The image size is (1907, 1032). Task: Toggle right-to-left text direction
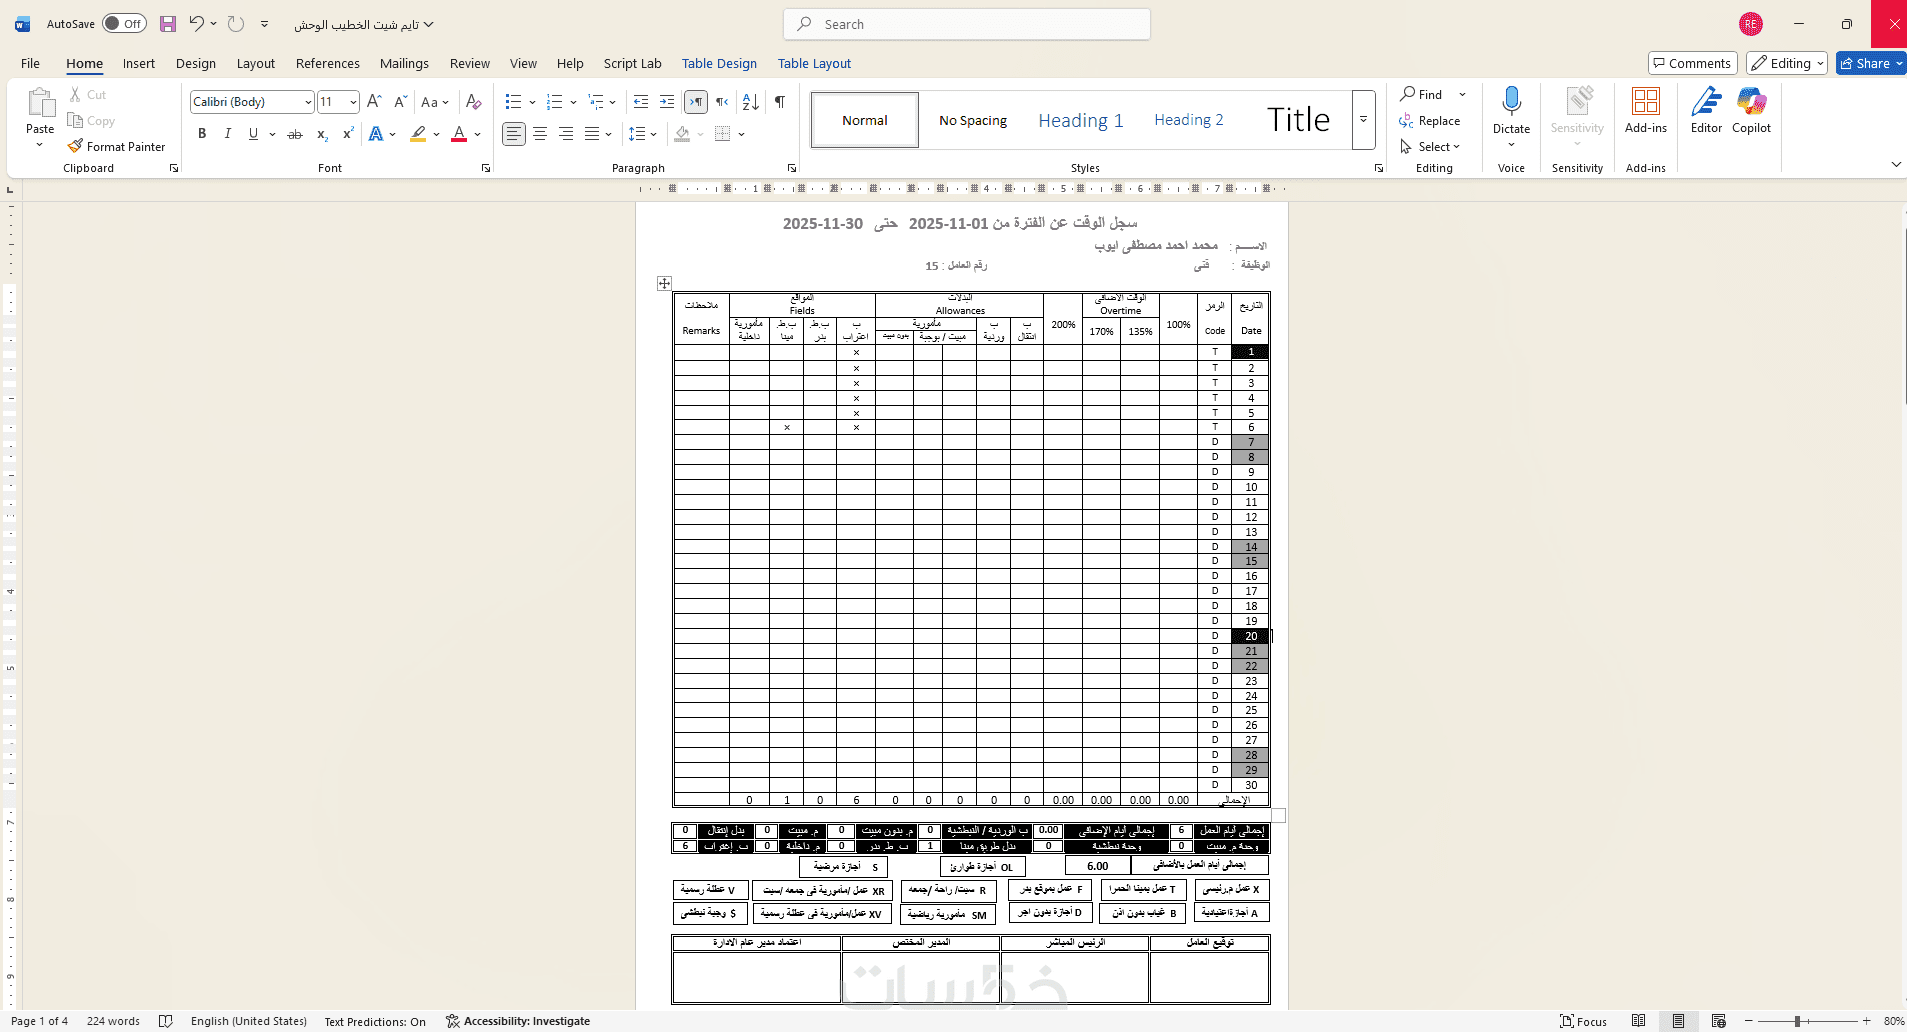722,102
